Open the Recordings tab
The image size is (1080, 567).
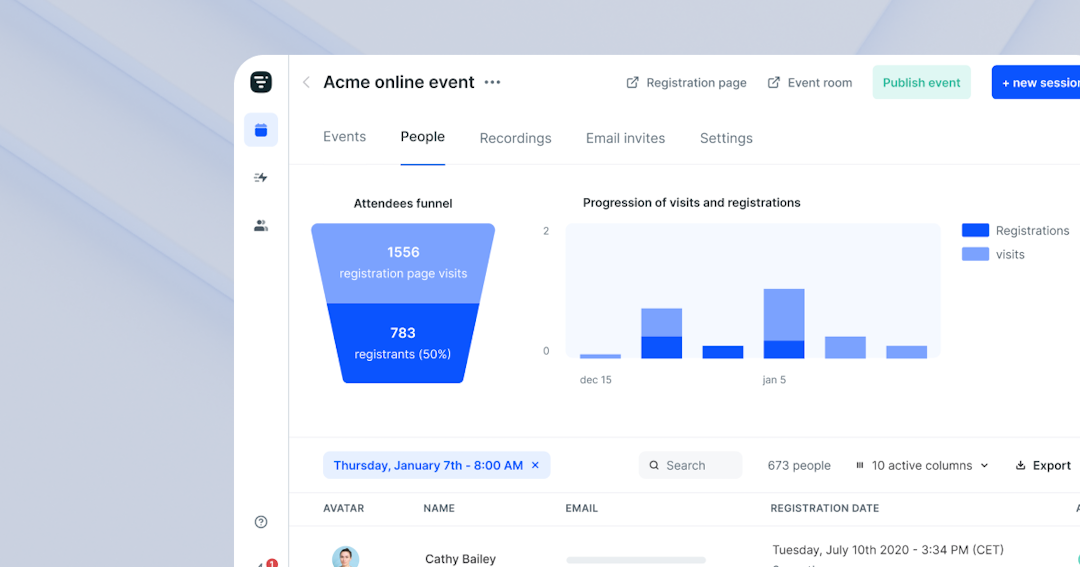(515, 138)
